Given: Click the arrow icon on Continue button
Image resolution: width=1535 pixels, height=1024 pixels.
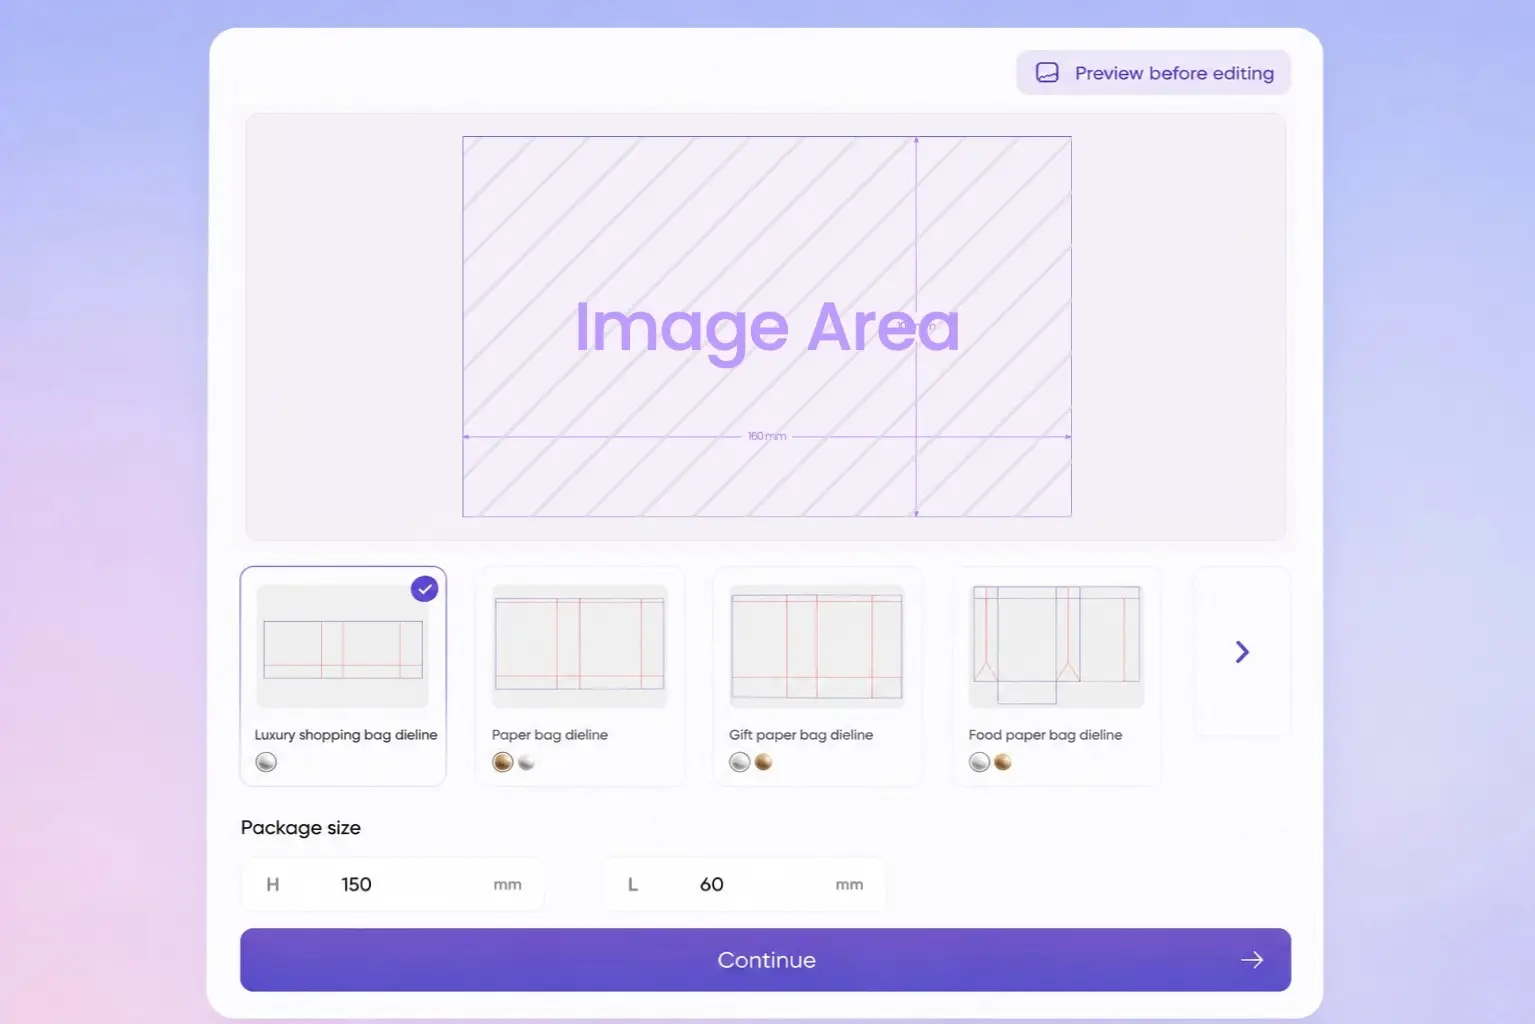Looking at the screenshot, I should (x=1252, y=960).
